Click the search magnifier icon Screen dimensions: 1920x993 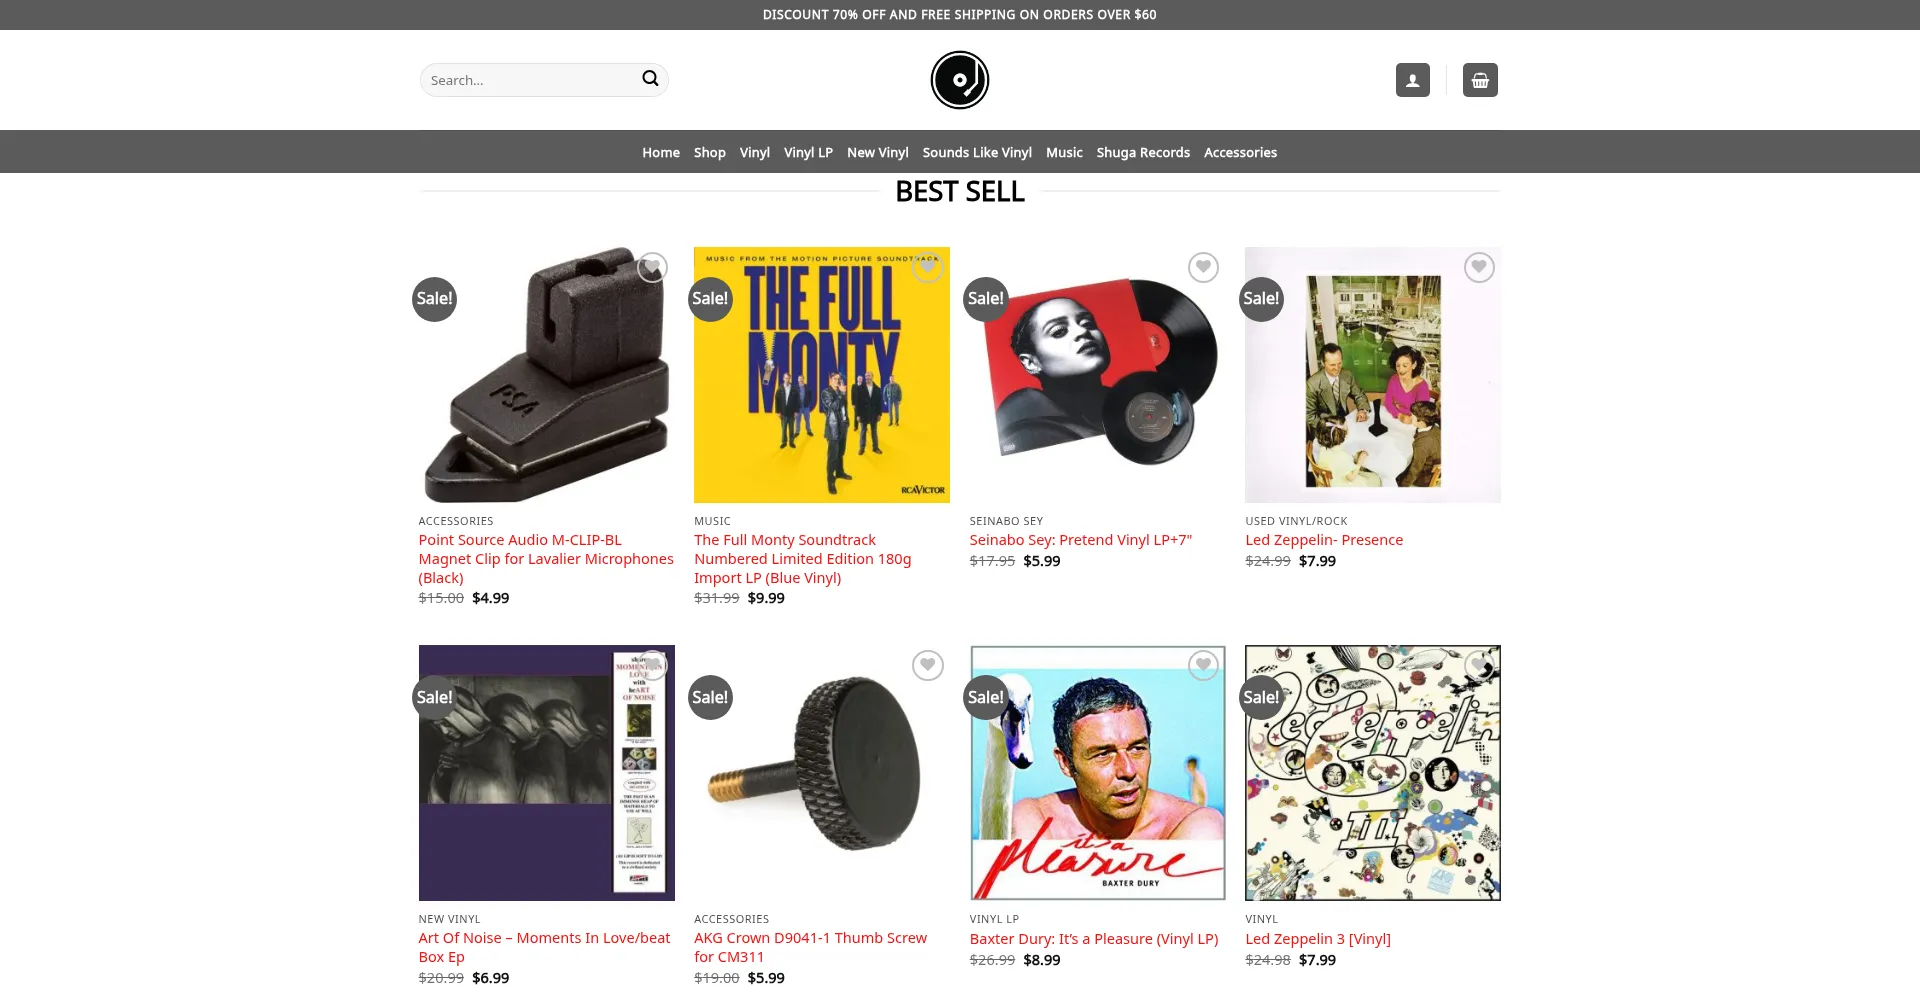(650, 79)
